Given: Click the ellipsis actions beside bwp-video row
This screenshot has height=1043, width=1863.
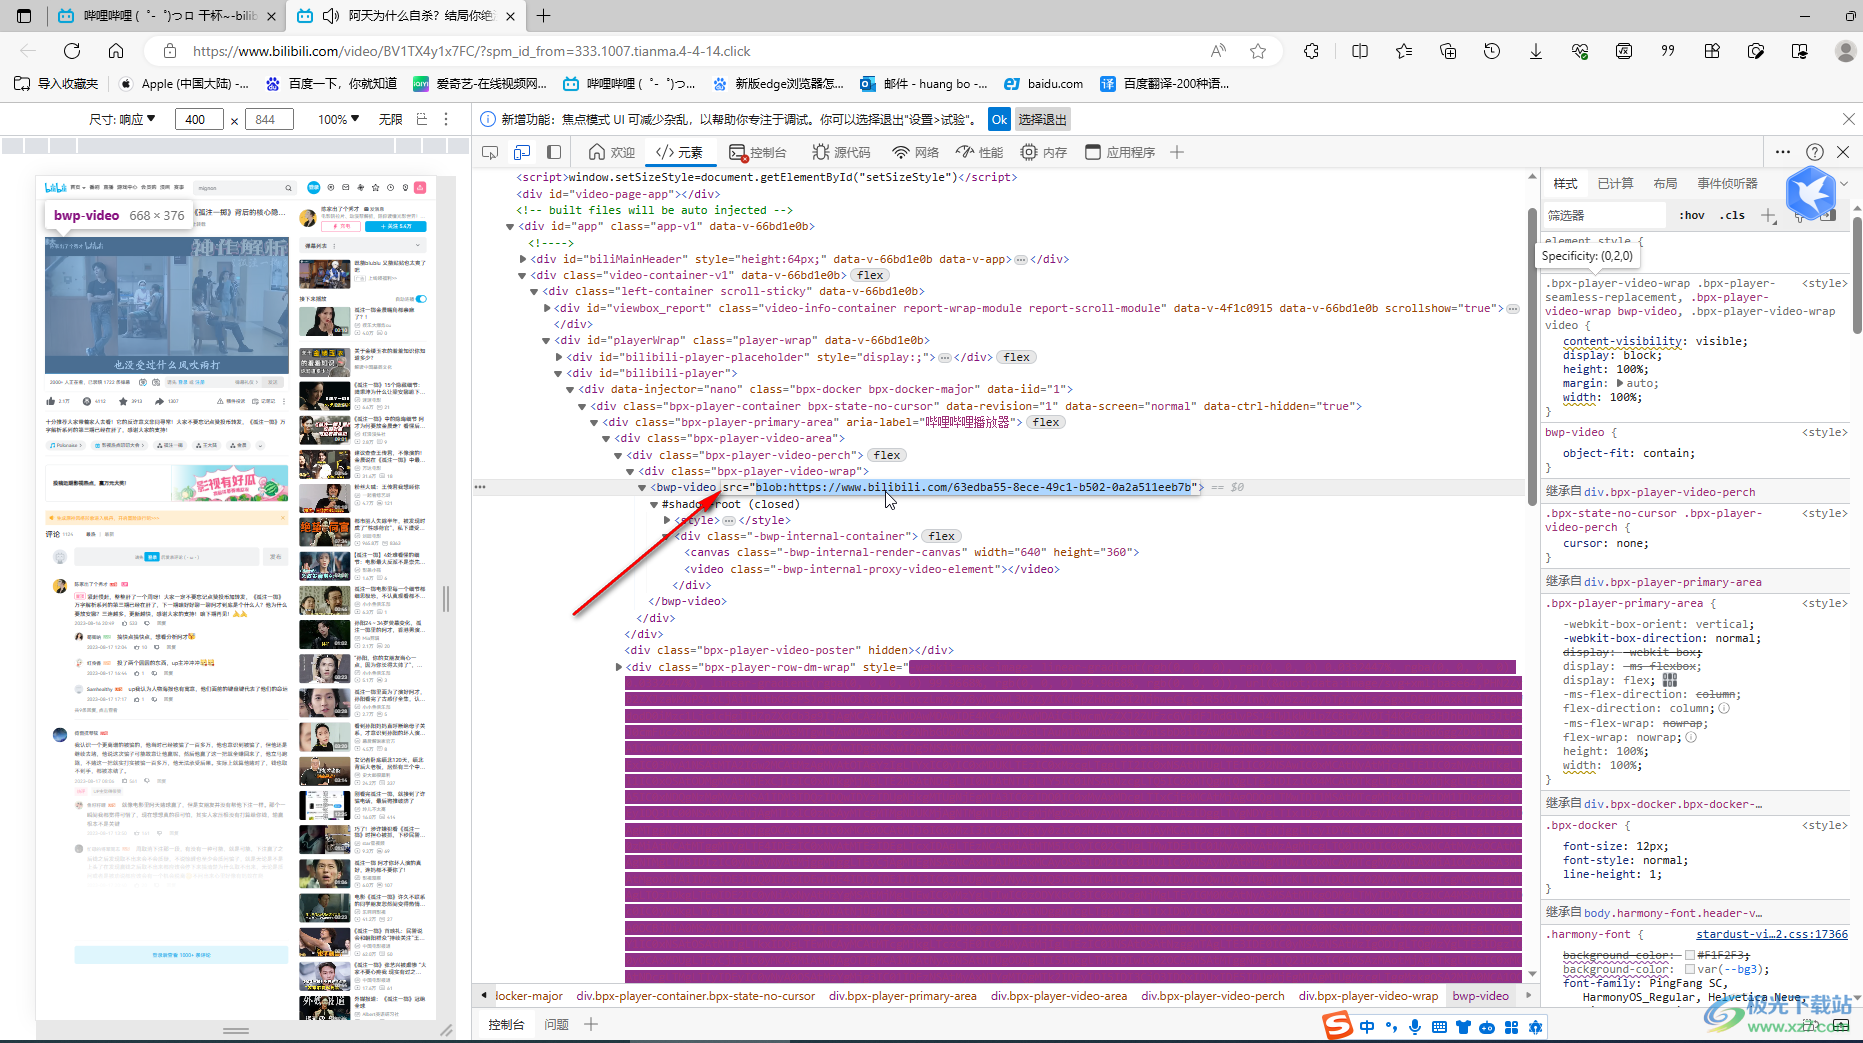Looking at the screenshot, I should click(480, 487).
